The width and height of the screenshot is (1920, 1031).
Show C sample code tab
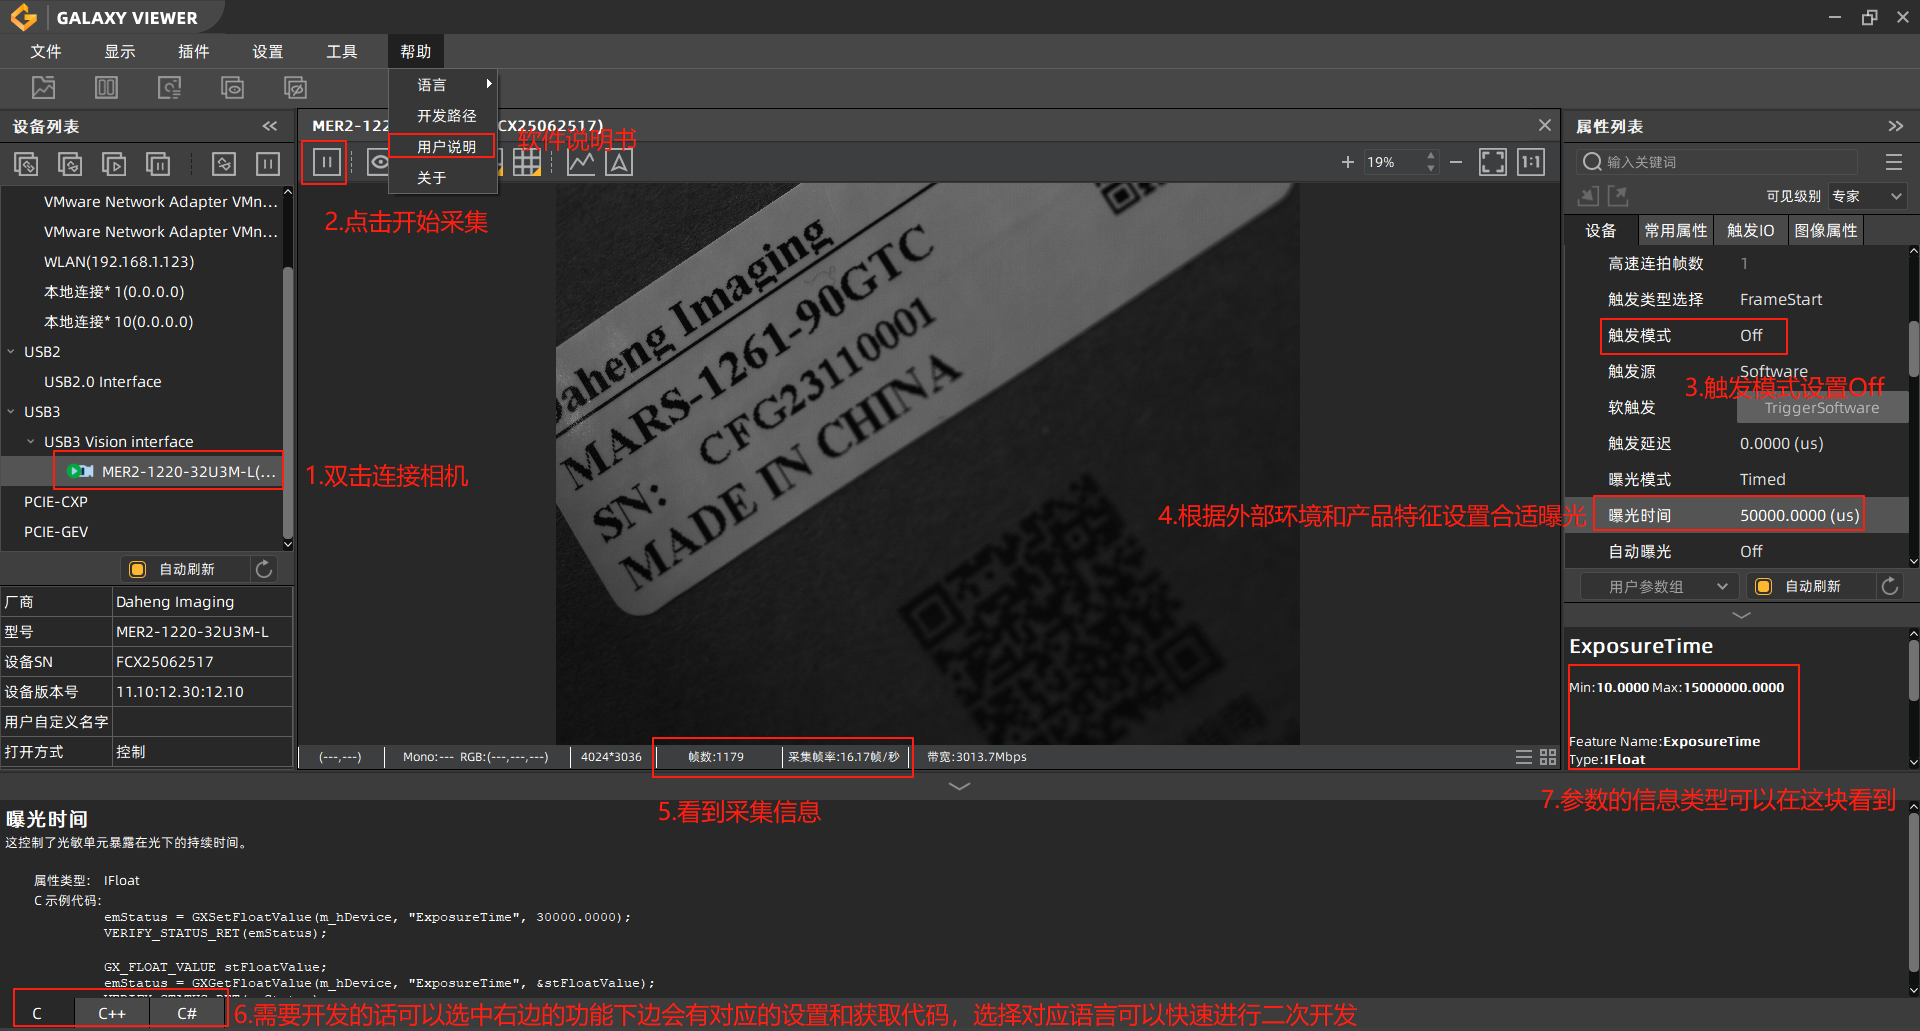[x=37, y=1013]
